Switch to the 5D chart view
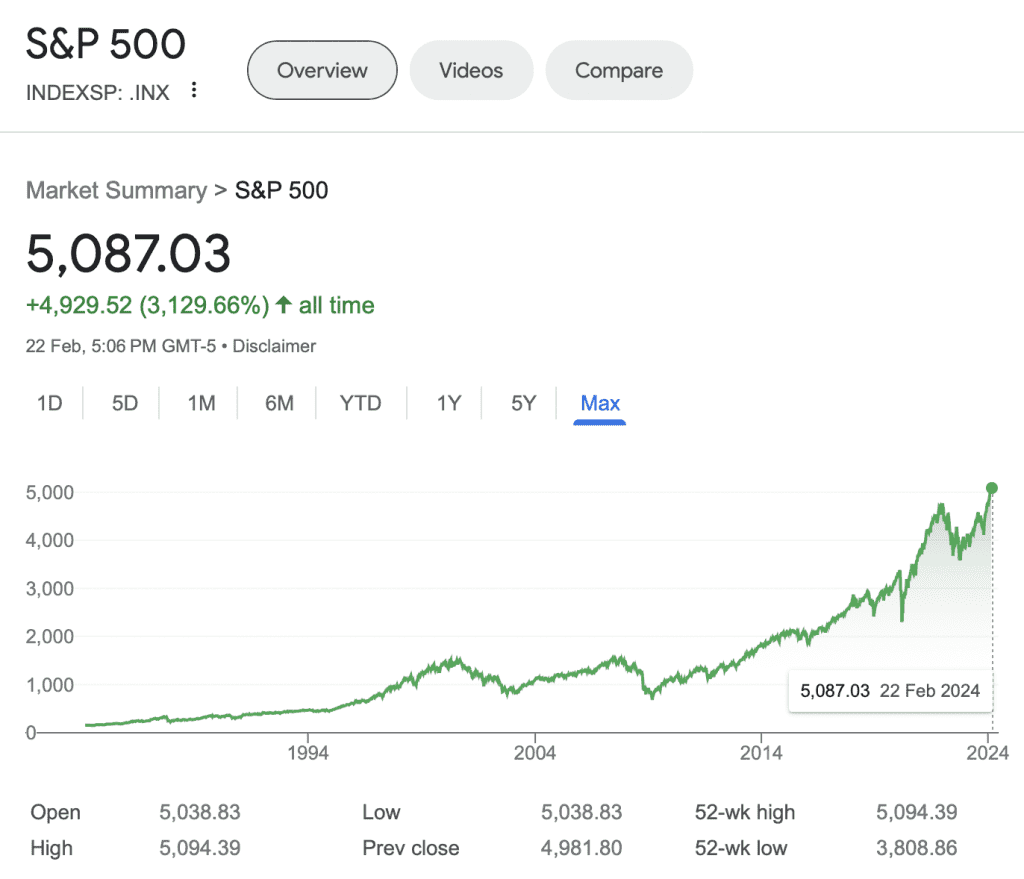The height and width of the screenshot is (879, 1024). [x=122, y=403]
